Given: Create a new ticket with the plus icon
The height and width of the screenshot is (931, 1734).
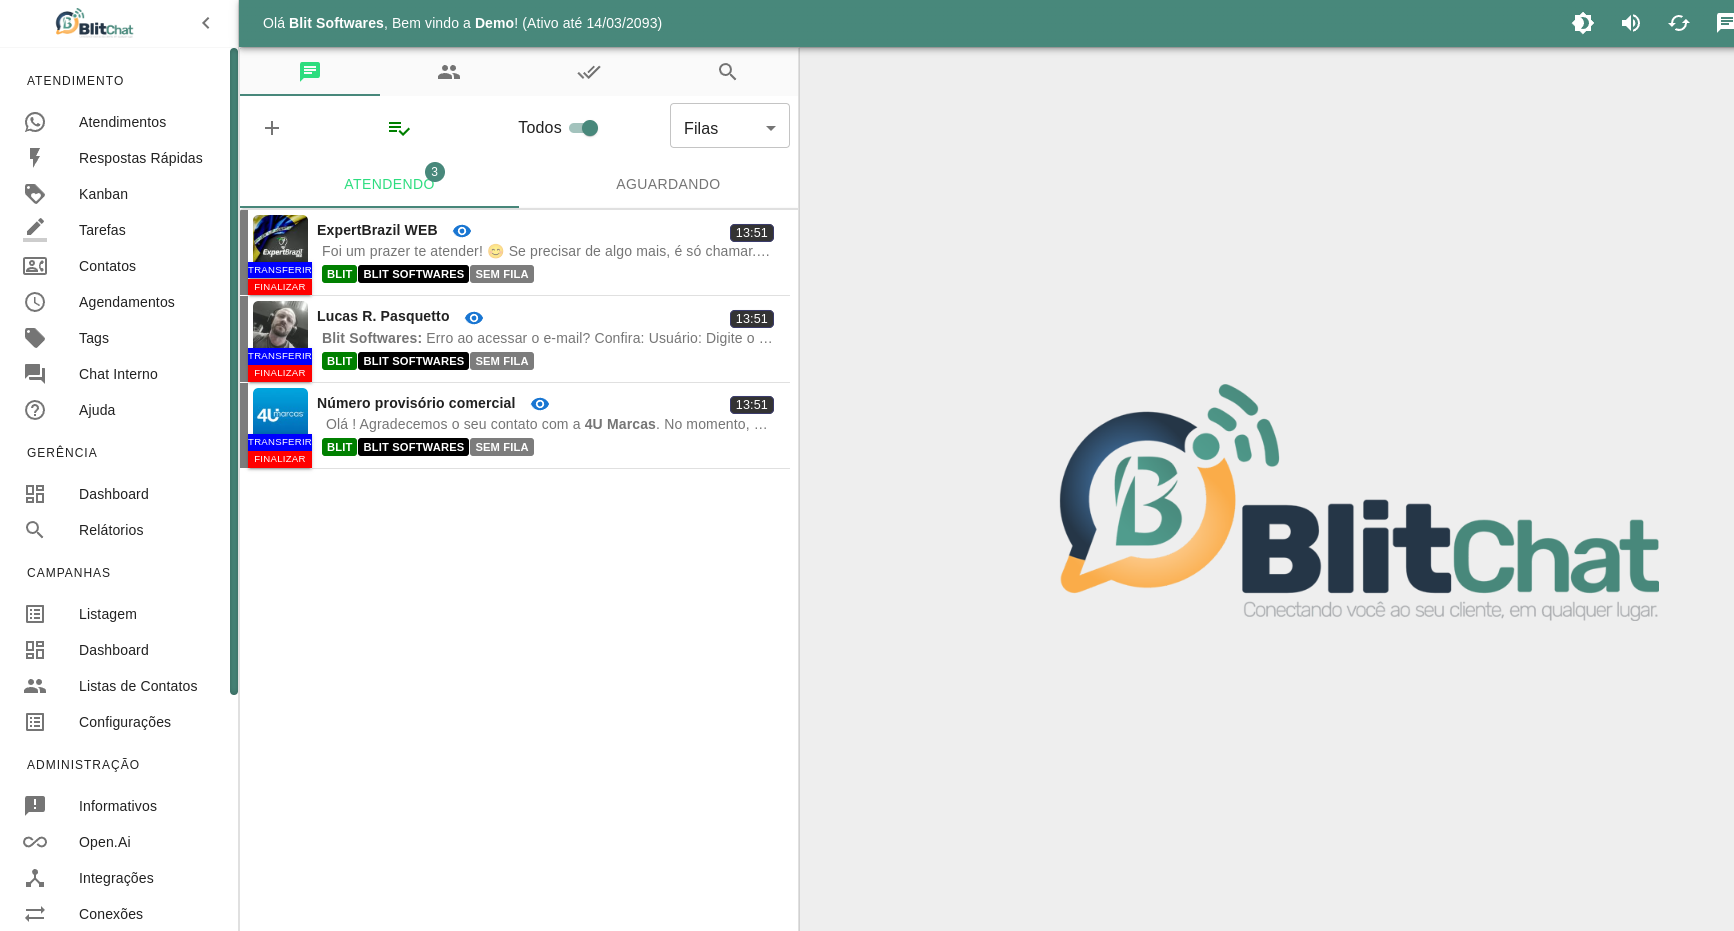Looking at the screenshot, I should click(x=272, y=128).
